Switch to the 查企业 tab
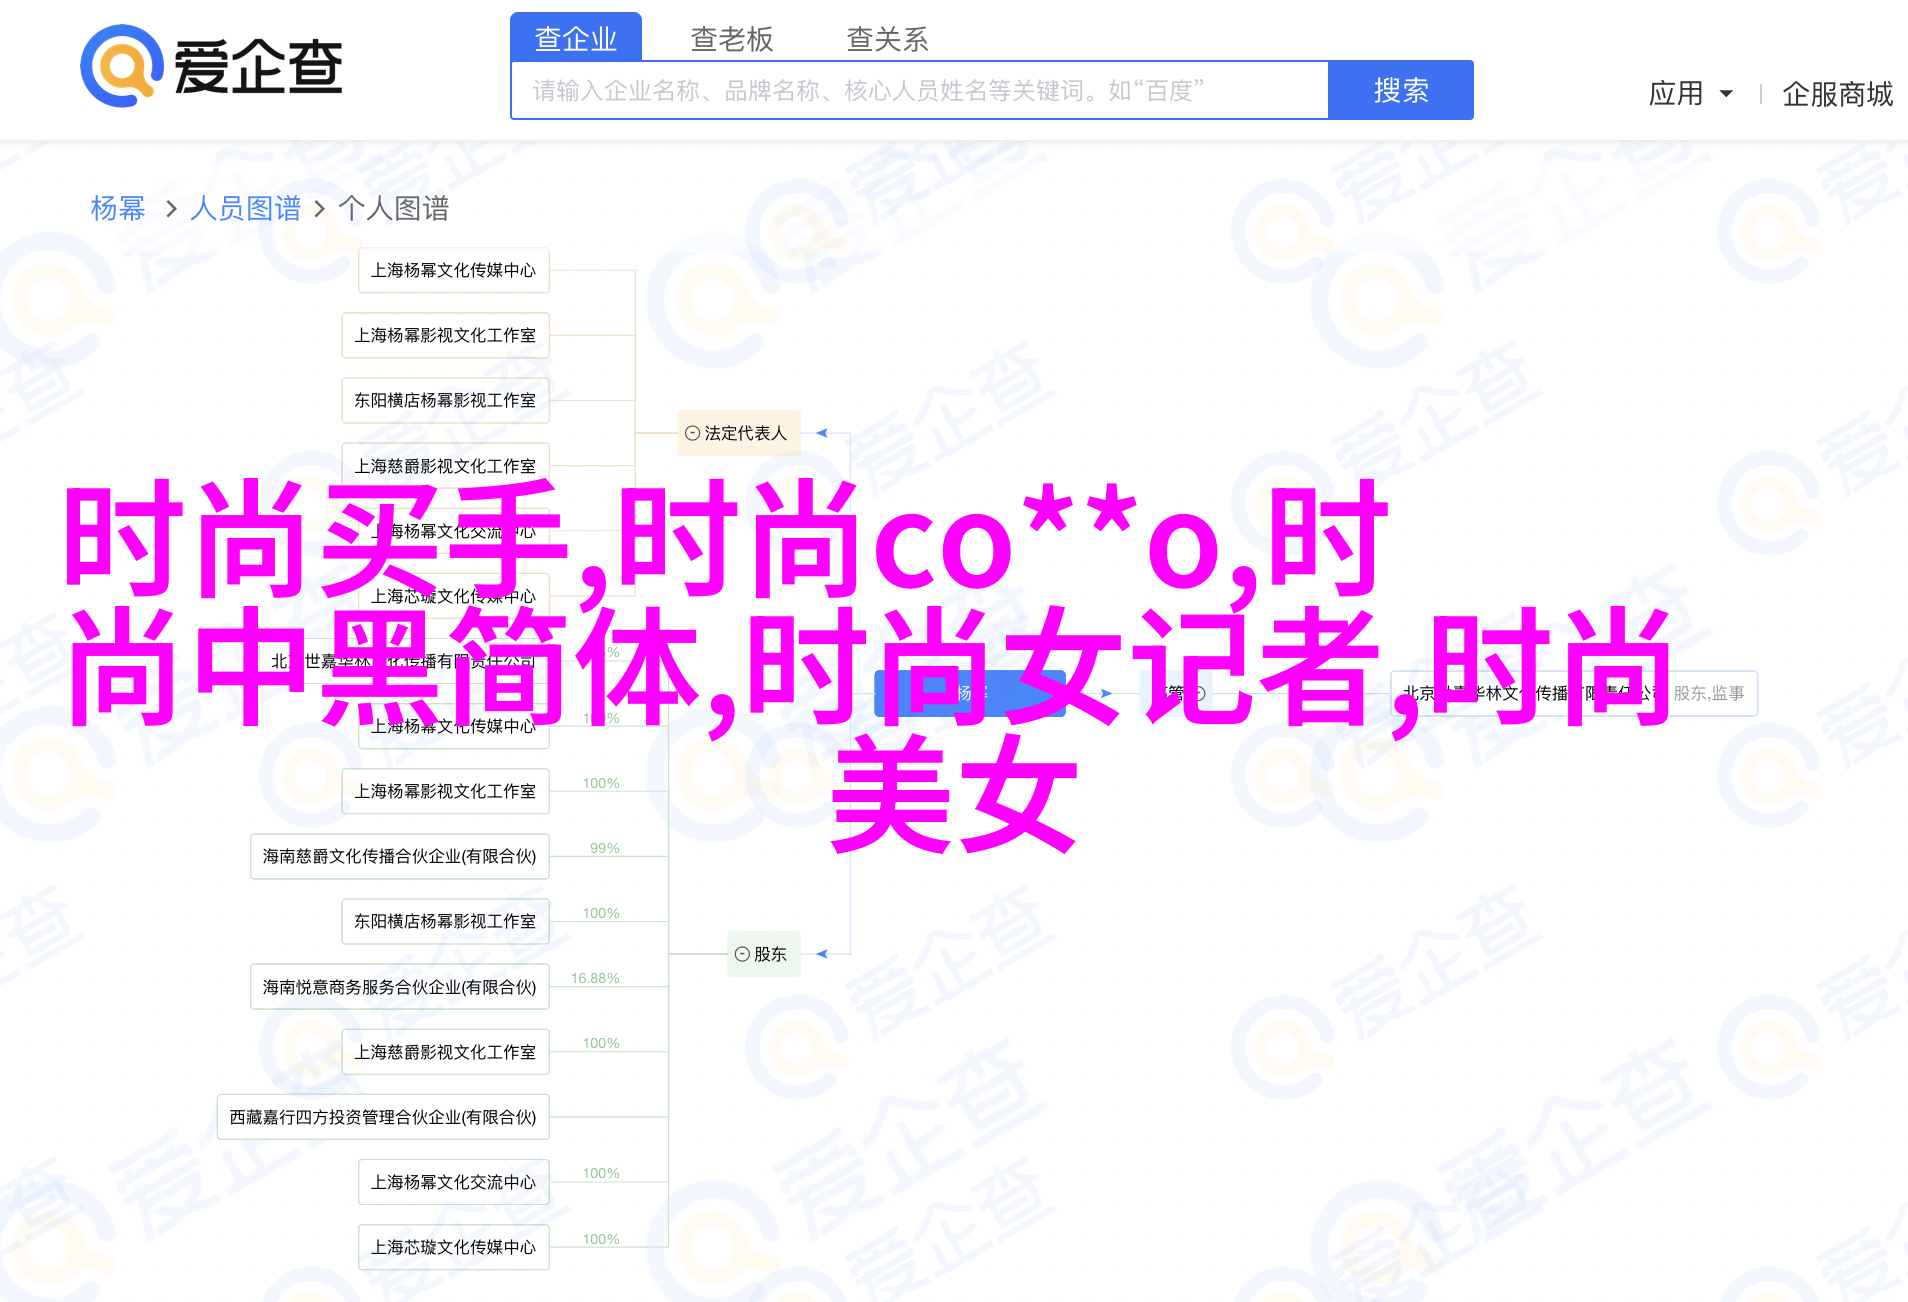Viewport: 1908px width, 1302px height. pos(575,39)
